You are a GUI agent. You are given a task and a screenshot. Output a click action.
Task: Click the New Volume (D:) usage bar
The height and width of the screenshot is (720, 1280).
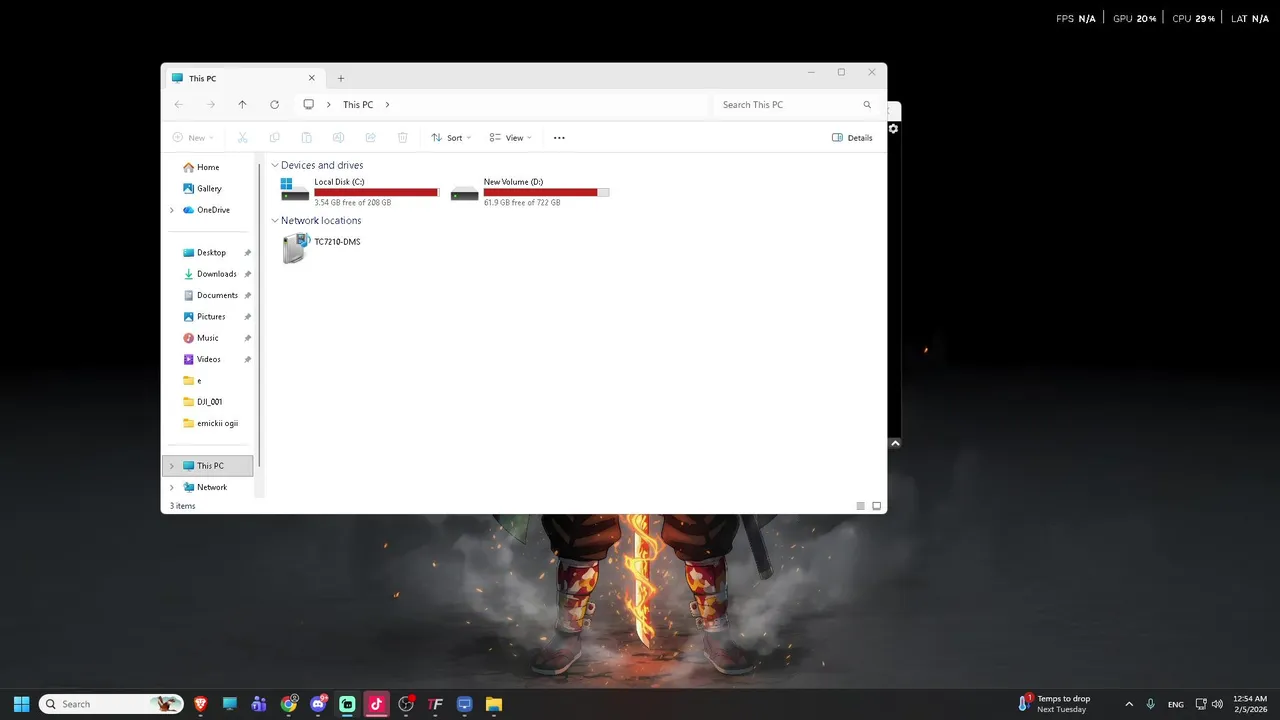tap(546, 192)
